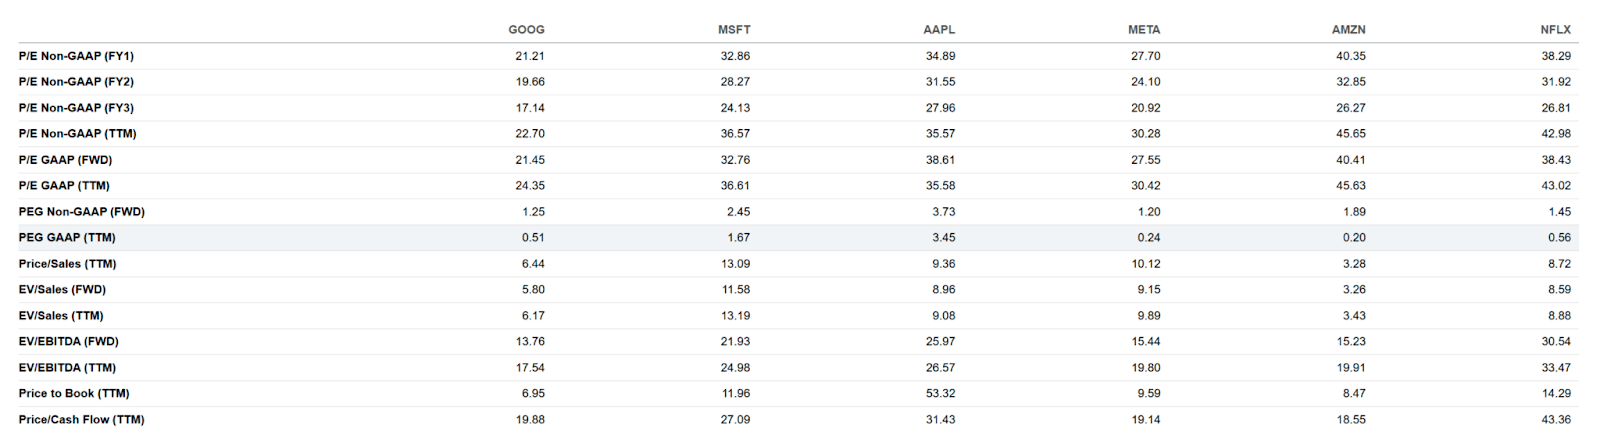Open the META ticker header
The image size is (1600, 446).
coord(1144,30)
